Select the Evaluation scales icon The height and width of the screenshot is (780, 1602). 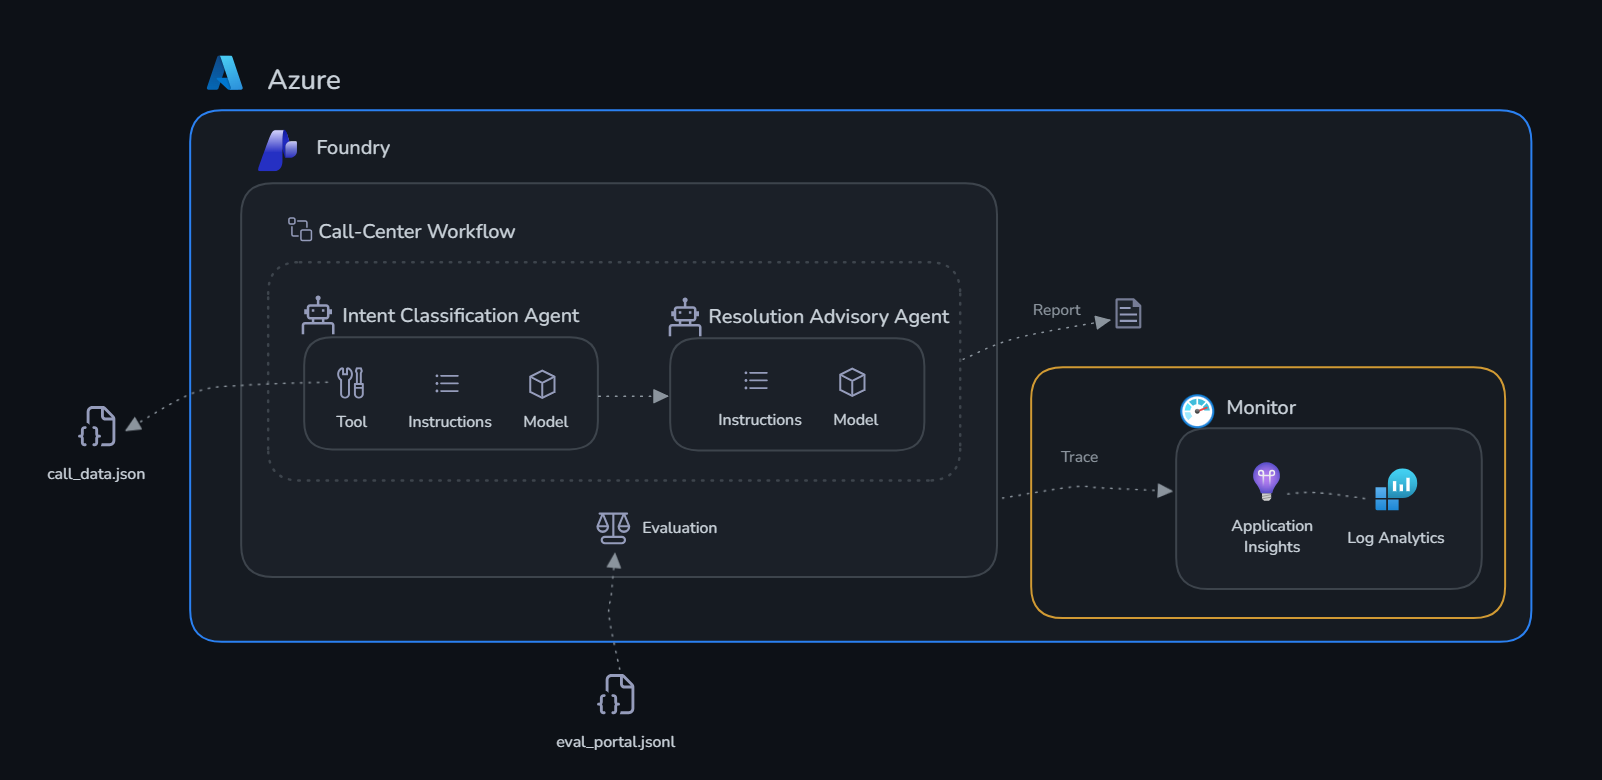click(x=613, y=527)
